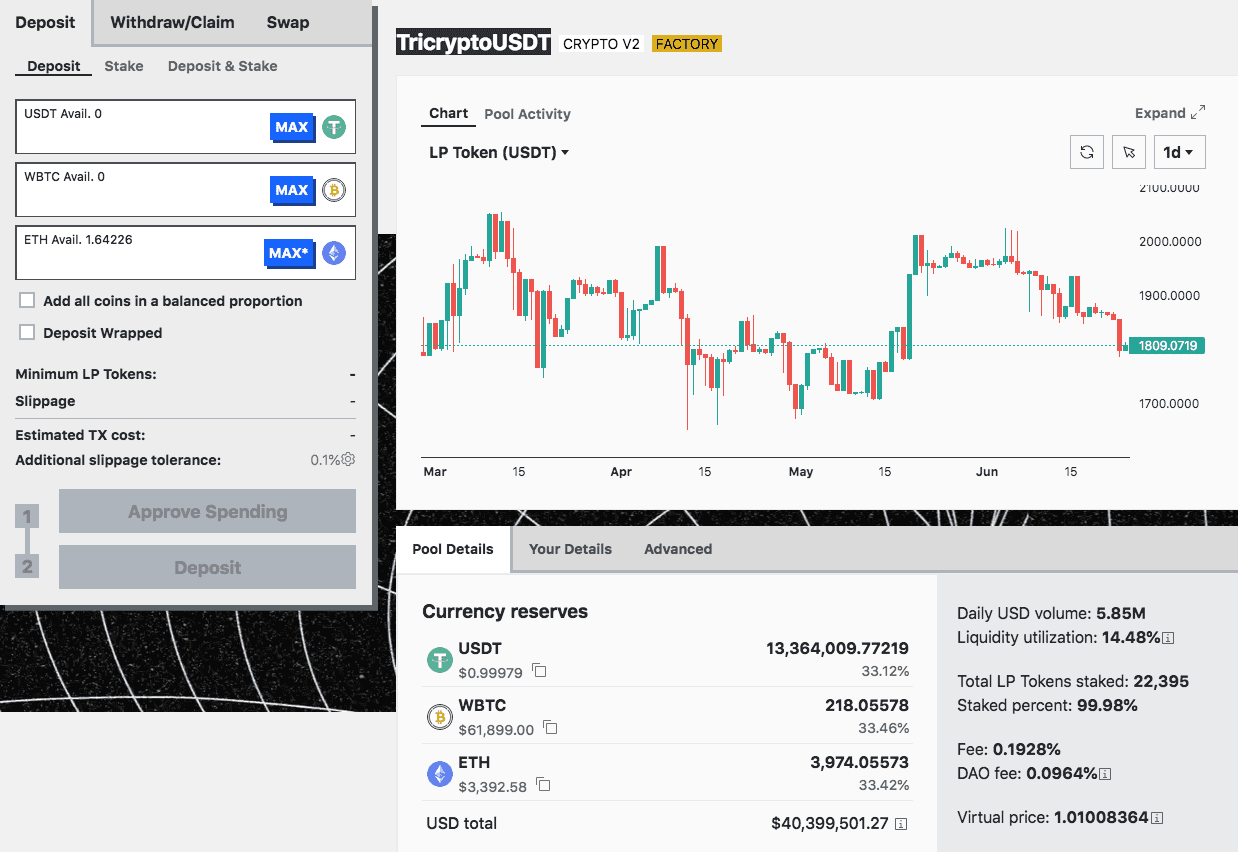Click the chart refresh icon
Screen dimensions: 1238x852
tap(1087, 153)
